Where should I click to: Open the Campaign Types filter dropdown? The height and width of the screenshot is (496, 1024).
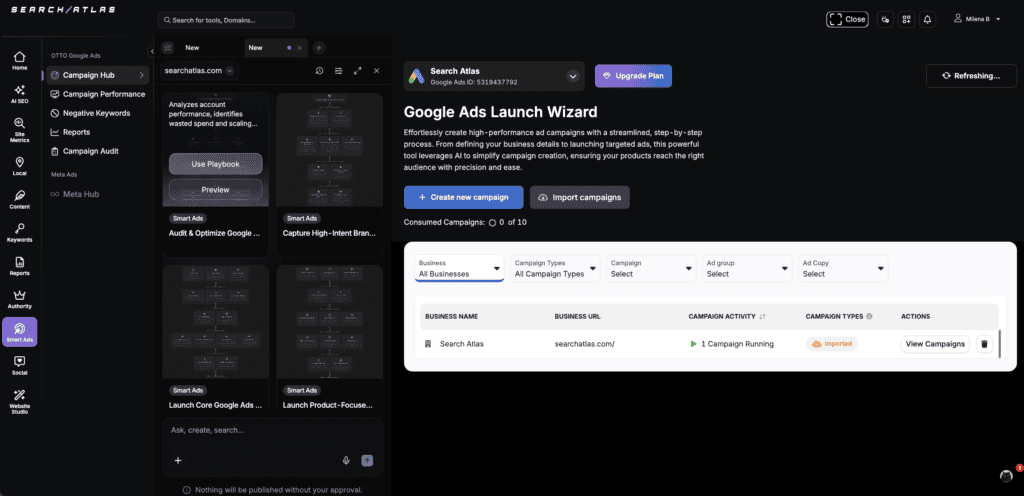[x=555, y=268]
